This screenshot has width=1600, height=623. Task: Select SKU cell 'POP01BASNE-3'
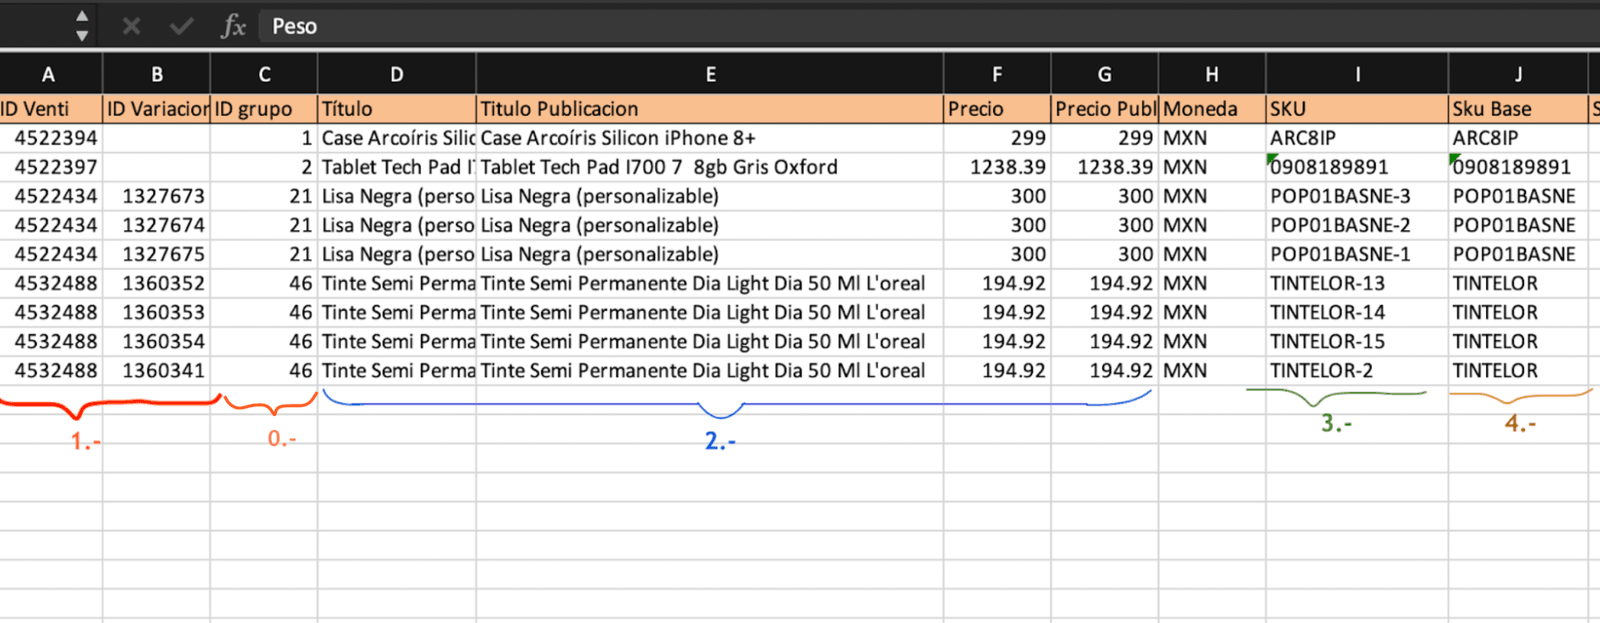1357,196
